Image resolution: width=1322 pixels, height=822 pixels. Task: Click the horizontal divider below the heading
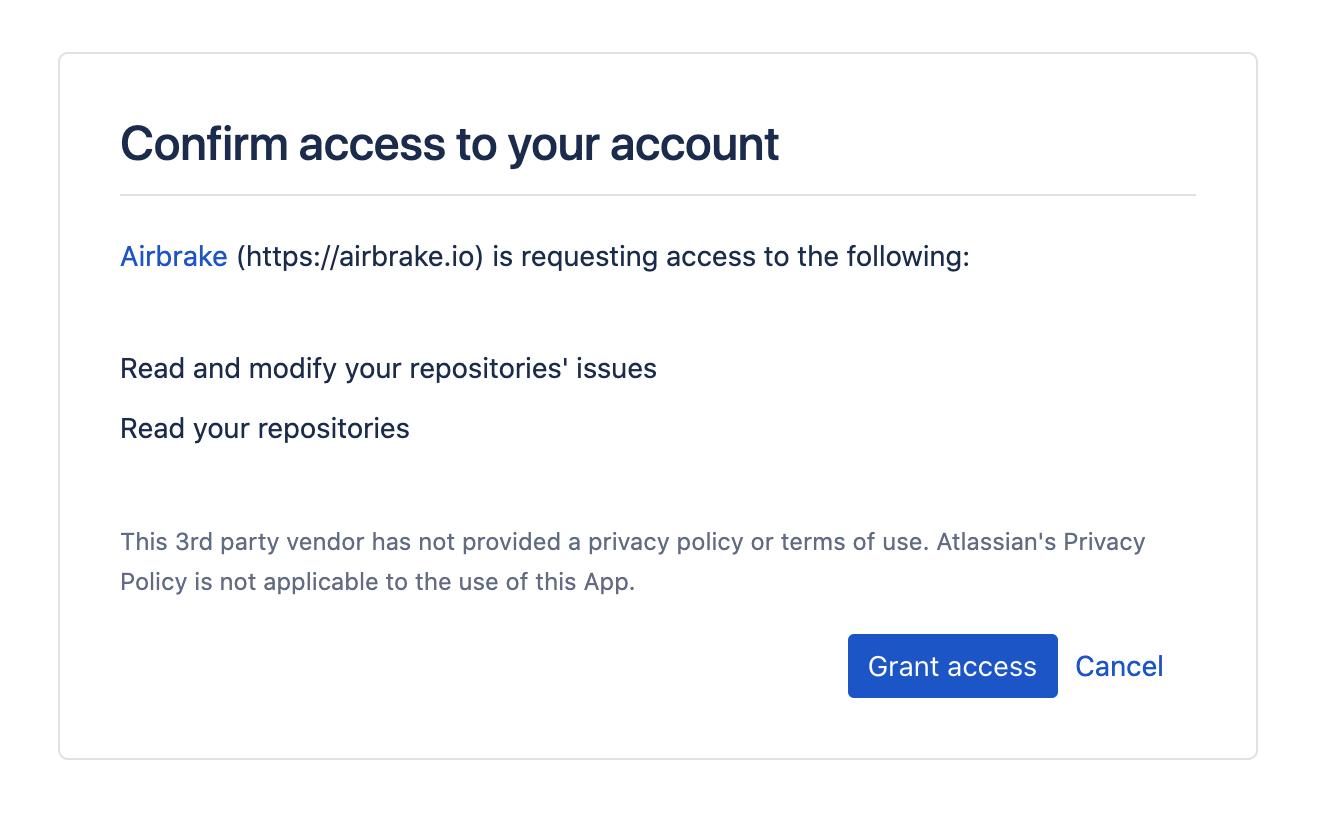(x=658, y=195)
